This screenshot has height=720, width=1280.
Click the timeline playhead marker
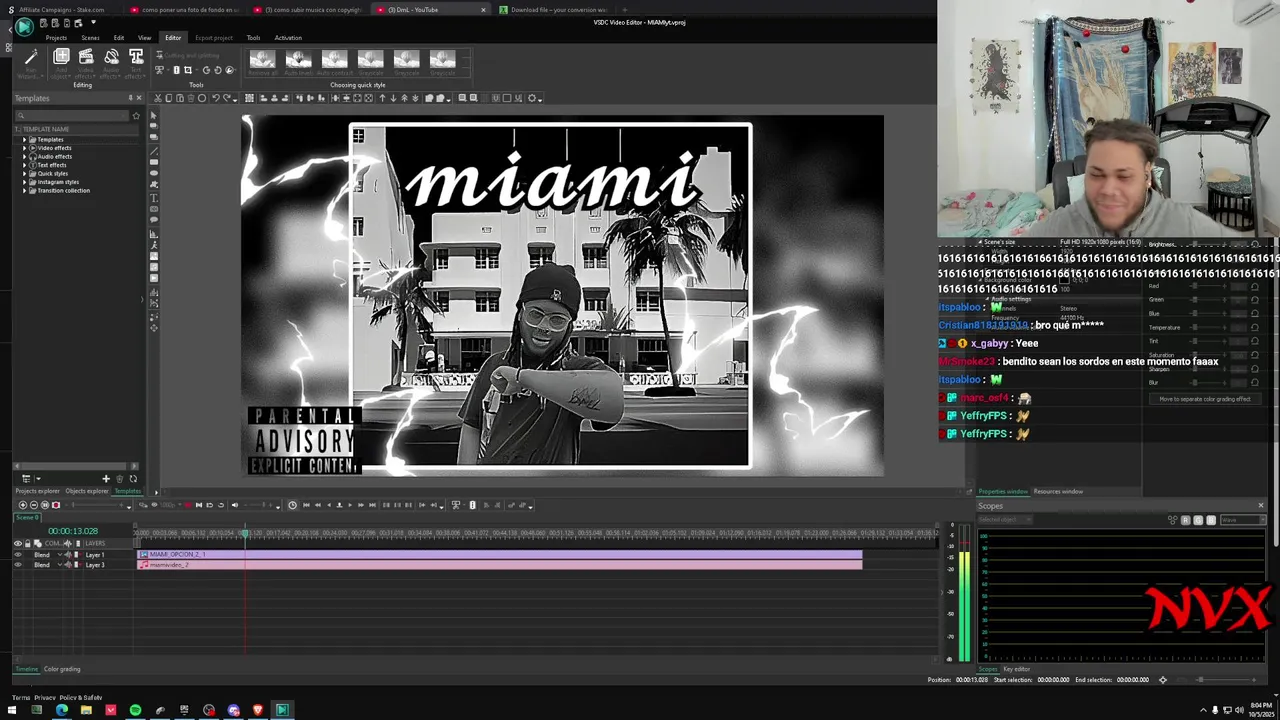pyautogui.click(x=245, y=532)
